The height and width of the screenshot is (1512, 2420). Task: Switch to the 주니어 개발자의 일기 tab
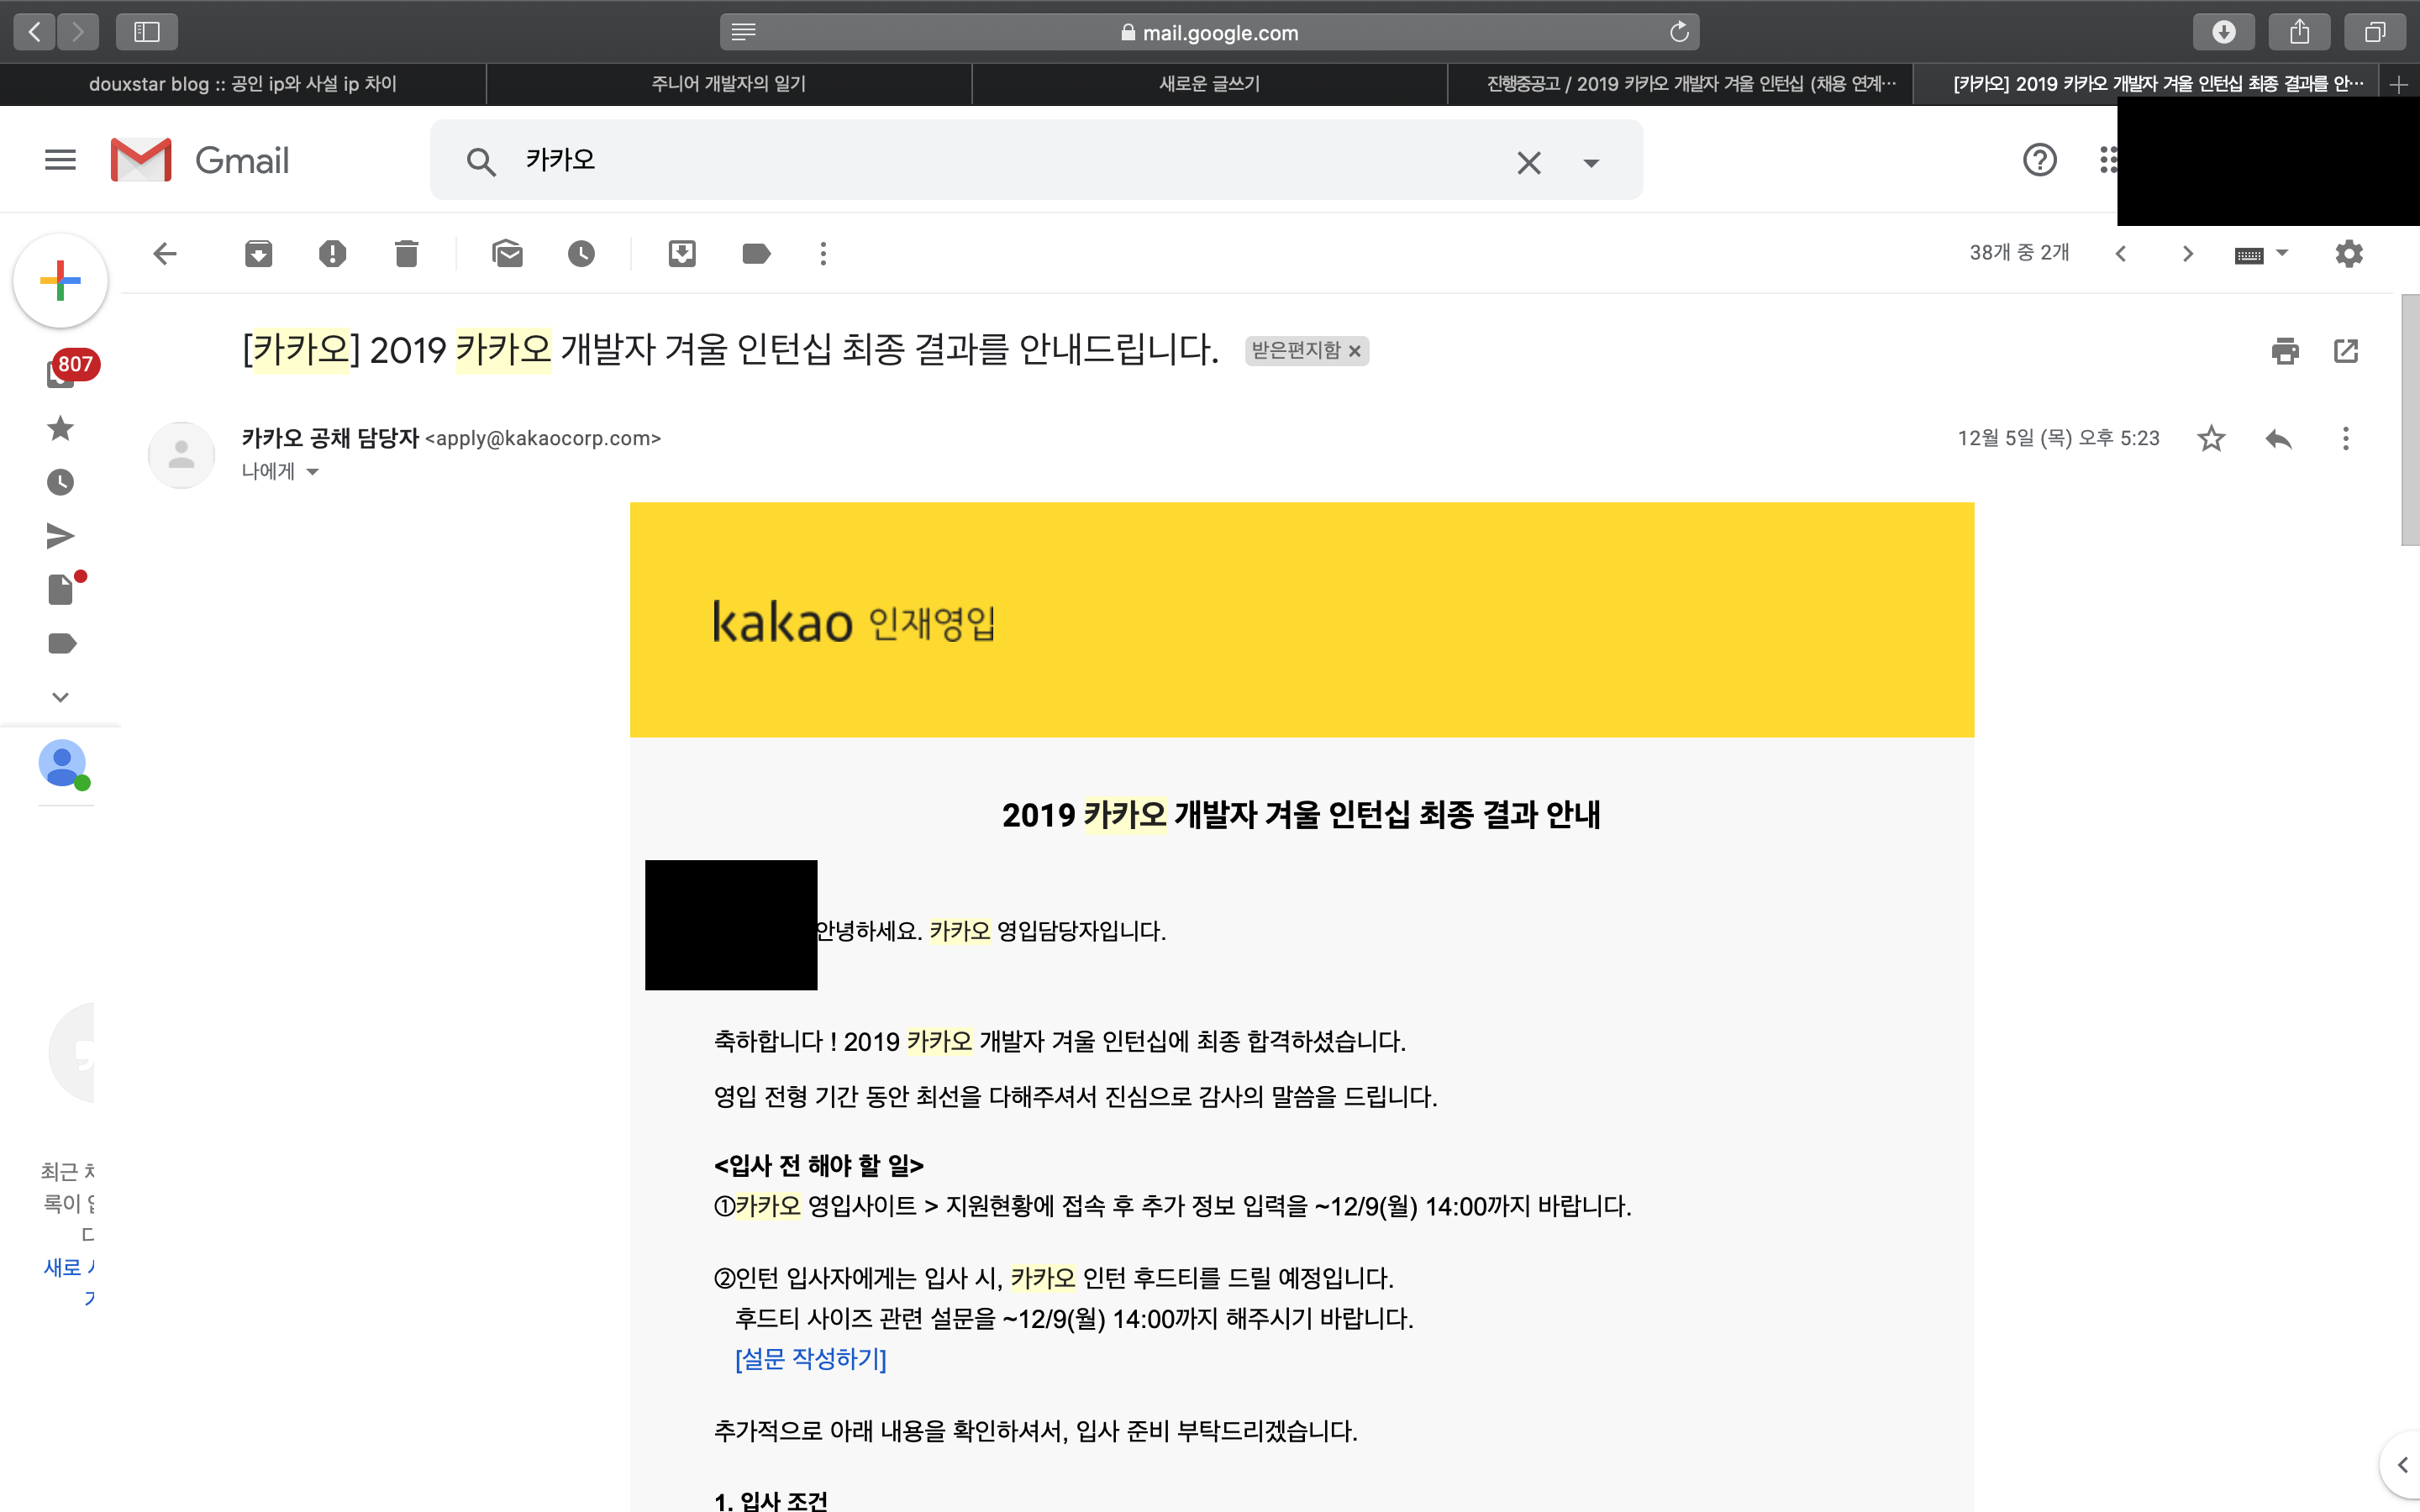click(728, 84)
